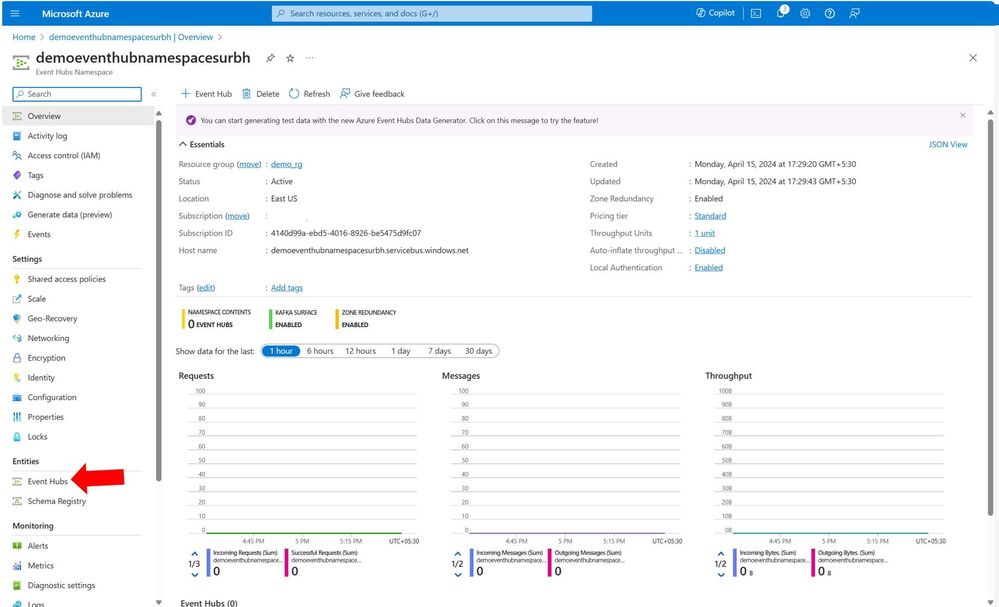Click Give feedback in toolbar

pyautogui.click(x=372, y=94)
